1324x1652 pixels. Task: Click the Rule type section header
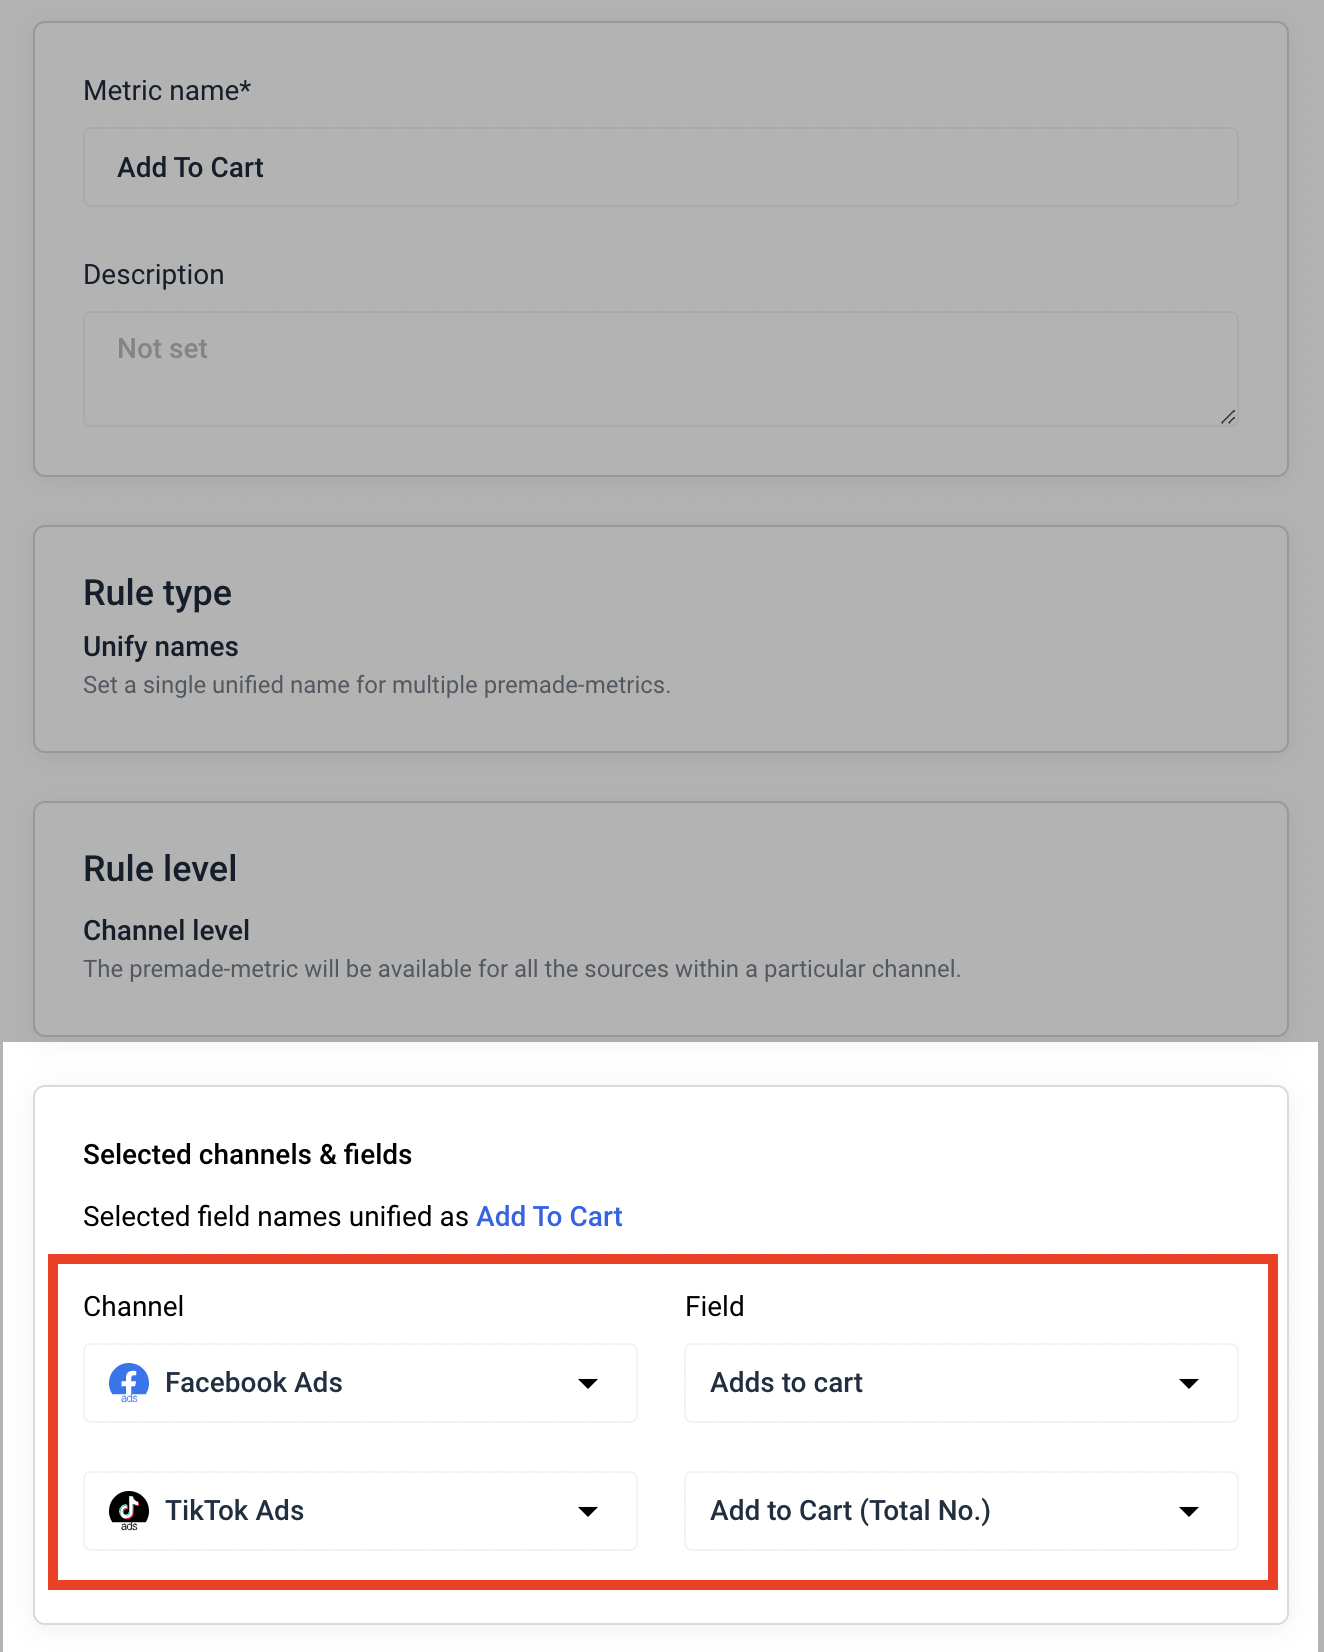click(x=157, y=592)
